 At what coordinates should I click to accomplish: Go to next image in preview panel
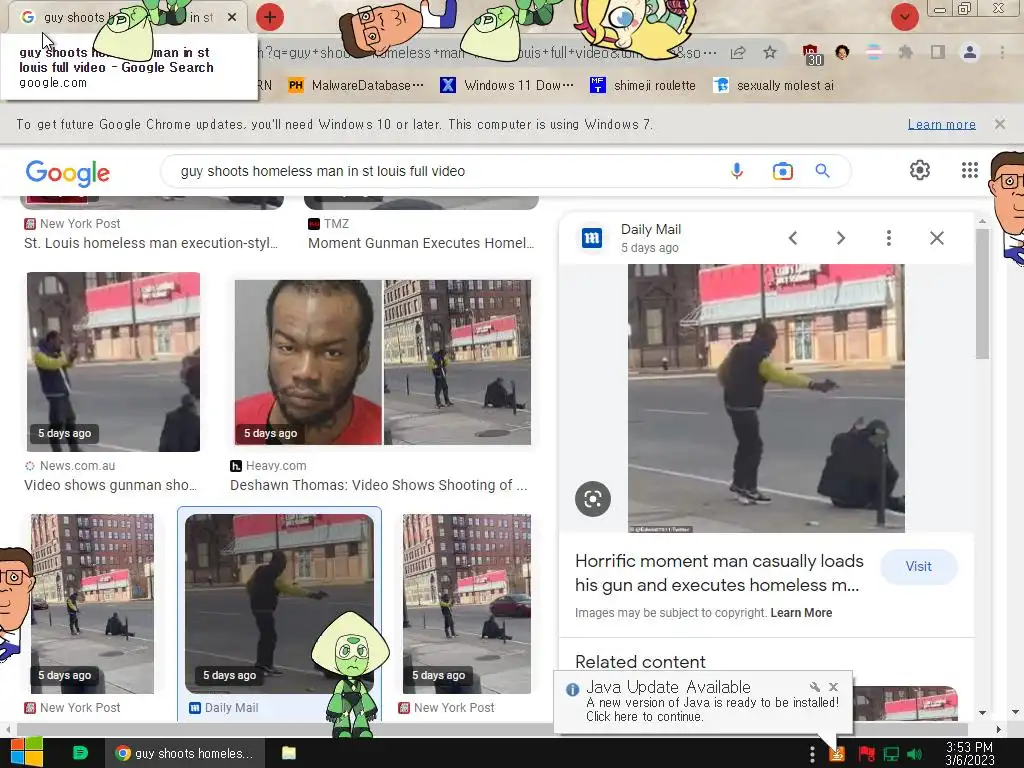coord(841,238)
